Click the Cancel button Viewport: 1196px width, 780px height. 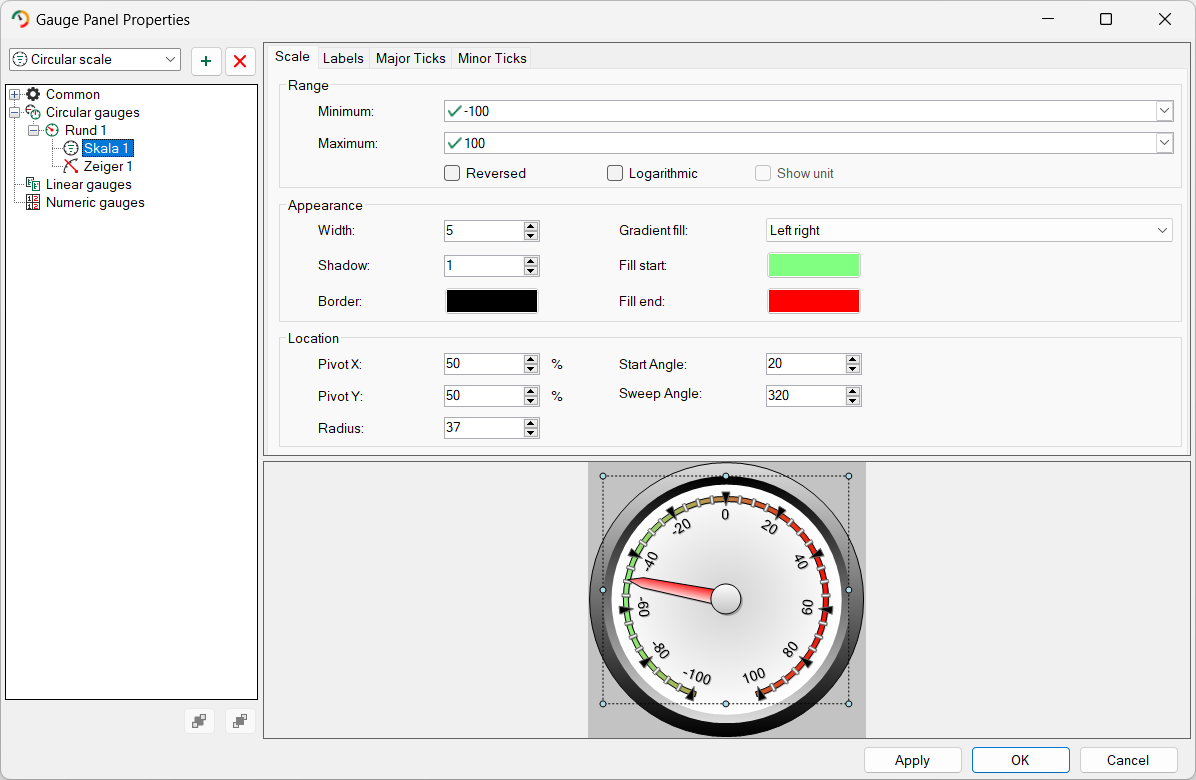click(1127, 760)
